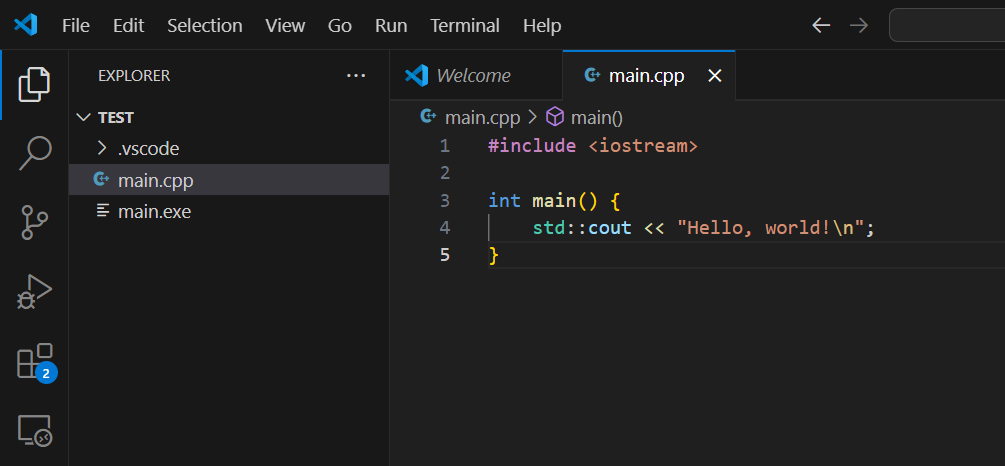
Task: Open the Remote Explorer icon
Action: (34, 431)
